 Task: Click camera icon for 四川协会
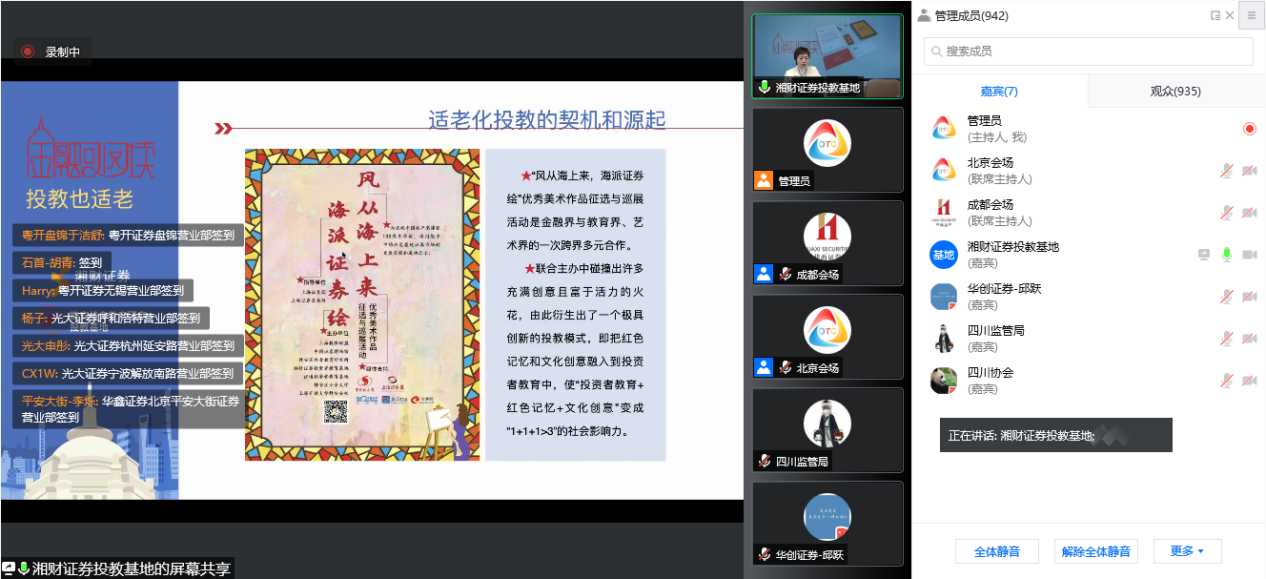tap(1249, 381)
